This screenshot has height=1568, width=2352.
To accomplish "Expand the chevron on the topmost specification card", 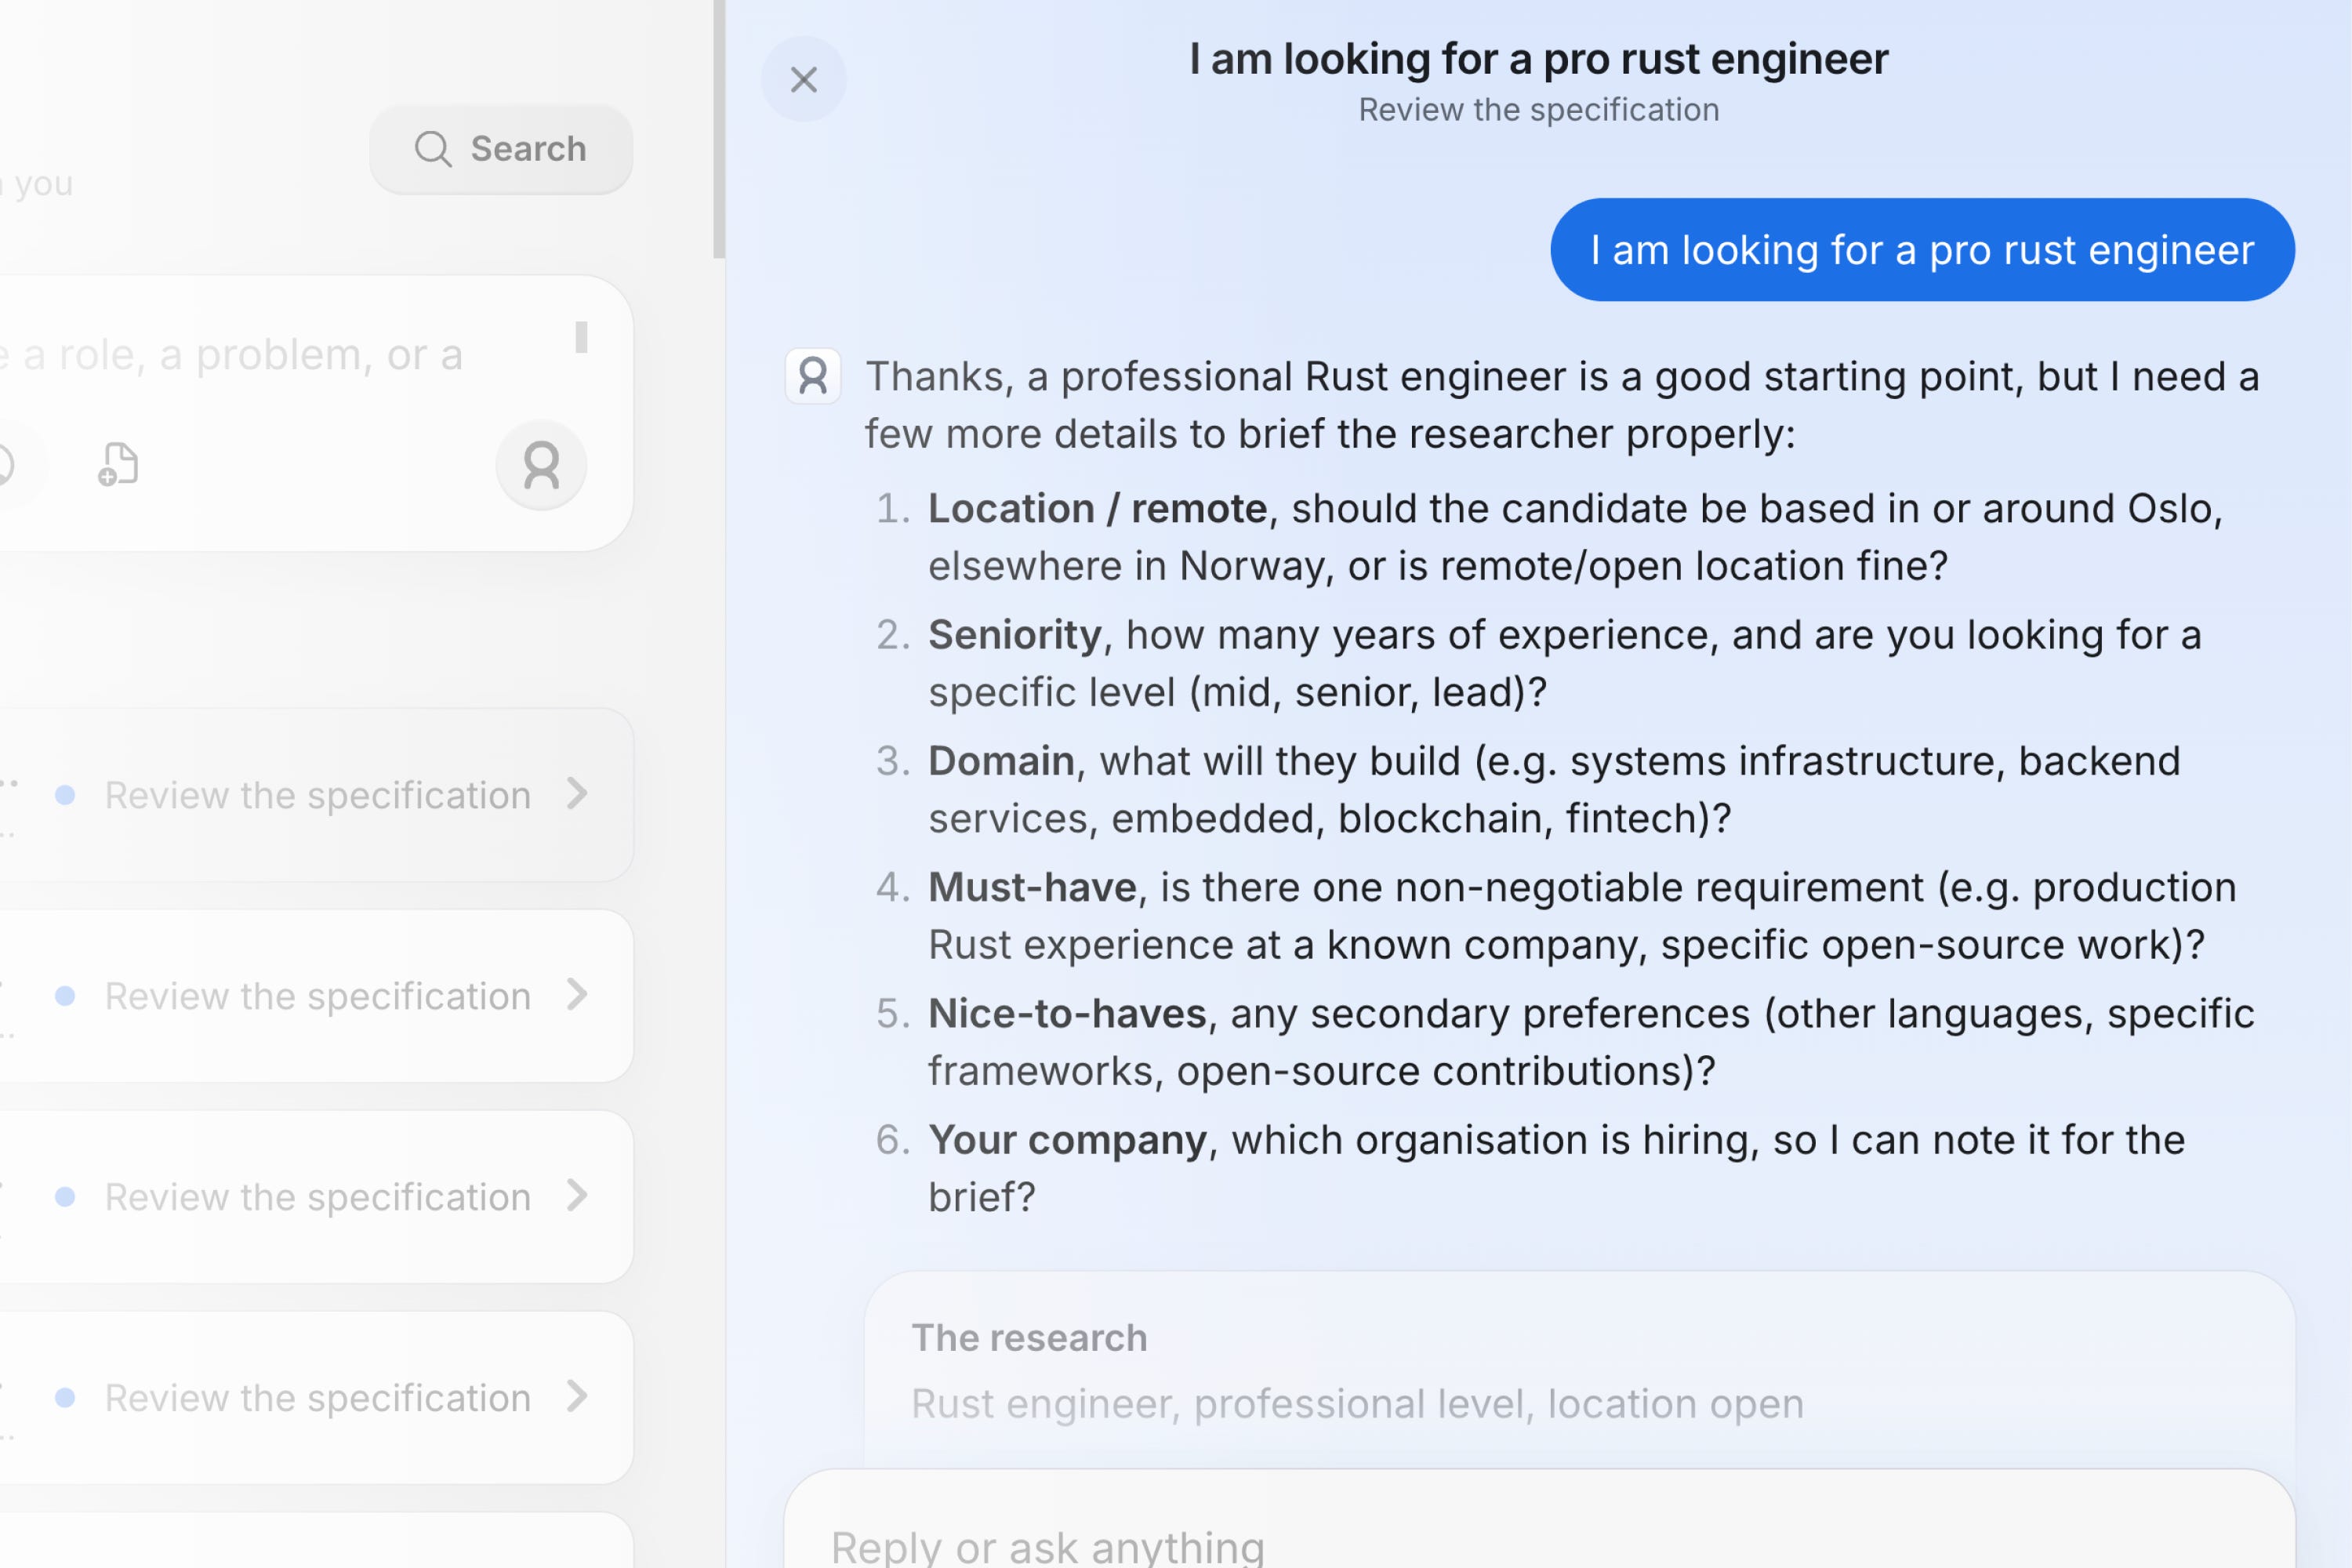I will point(577,794).
